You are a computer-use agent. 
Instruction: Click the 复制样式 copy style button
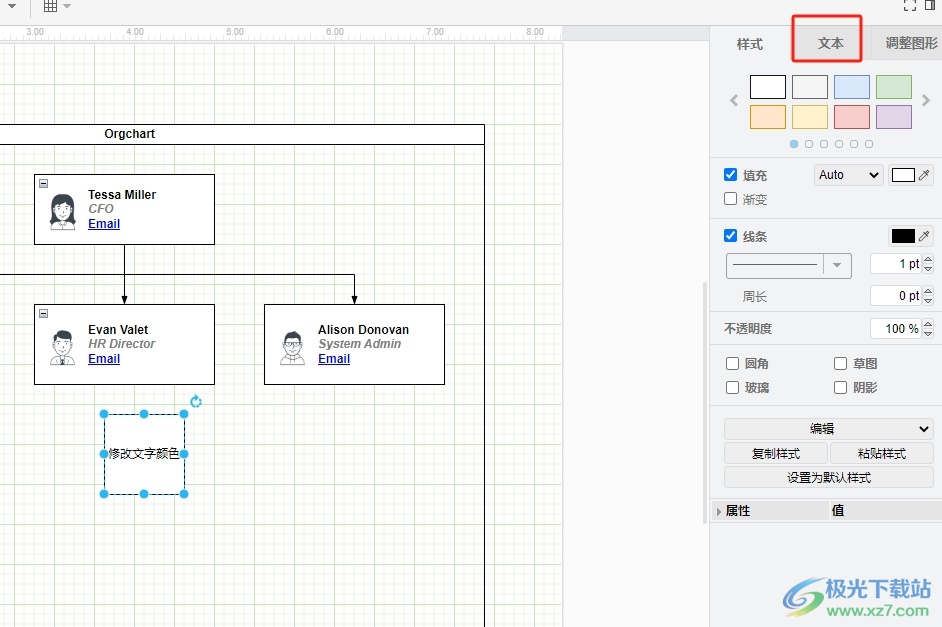click(776, 453)
